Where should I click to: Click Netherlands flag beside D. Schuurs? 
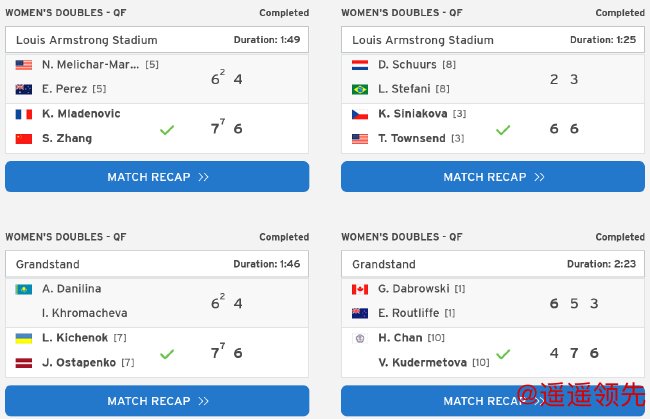(360, 65)
